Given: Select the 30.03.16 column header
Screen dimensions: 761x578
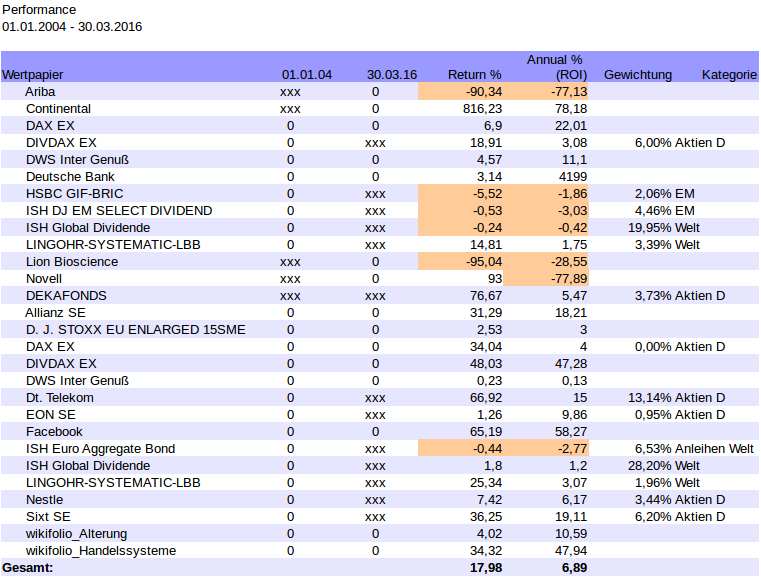Looking at the screenshot, I should tap(392, 75).
